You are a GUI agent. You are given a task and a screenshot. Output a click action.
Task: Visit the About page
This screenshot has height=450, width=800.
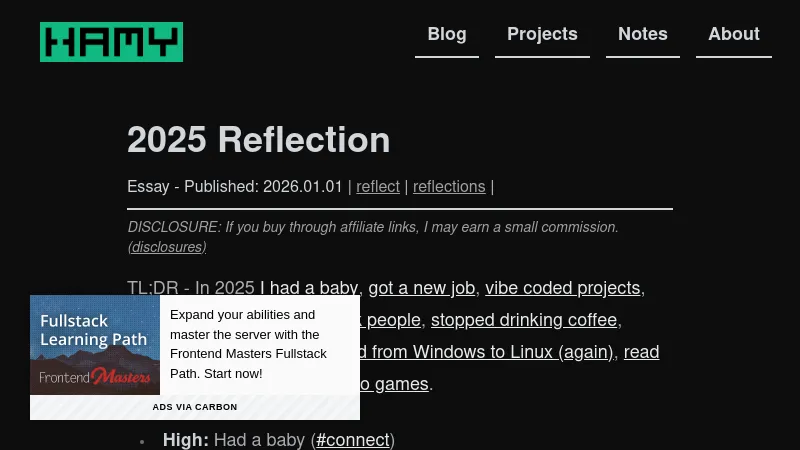(x=734, y=35)
